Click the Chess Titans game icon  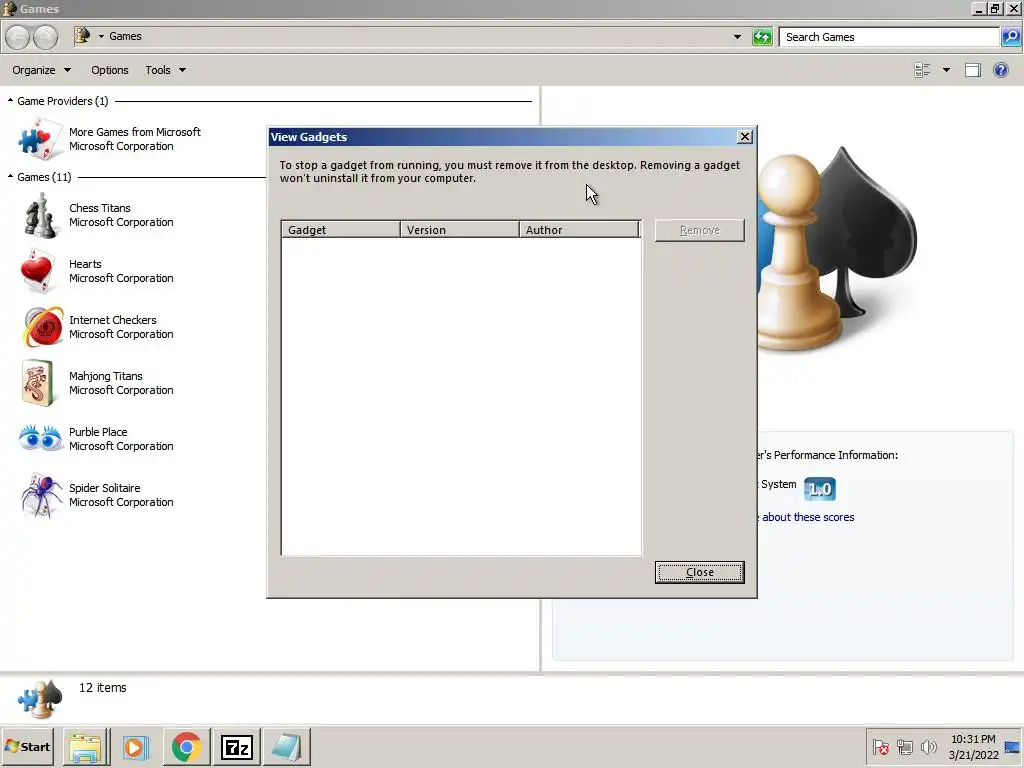(x=40, y=215)
